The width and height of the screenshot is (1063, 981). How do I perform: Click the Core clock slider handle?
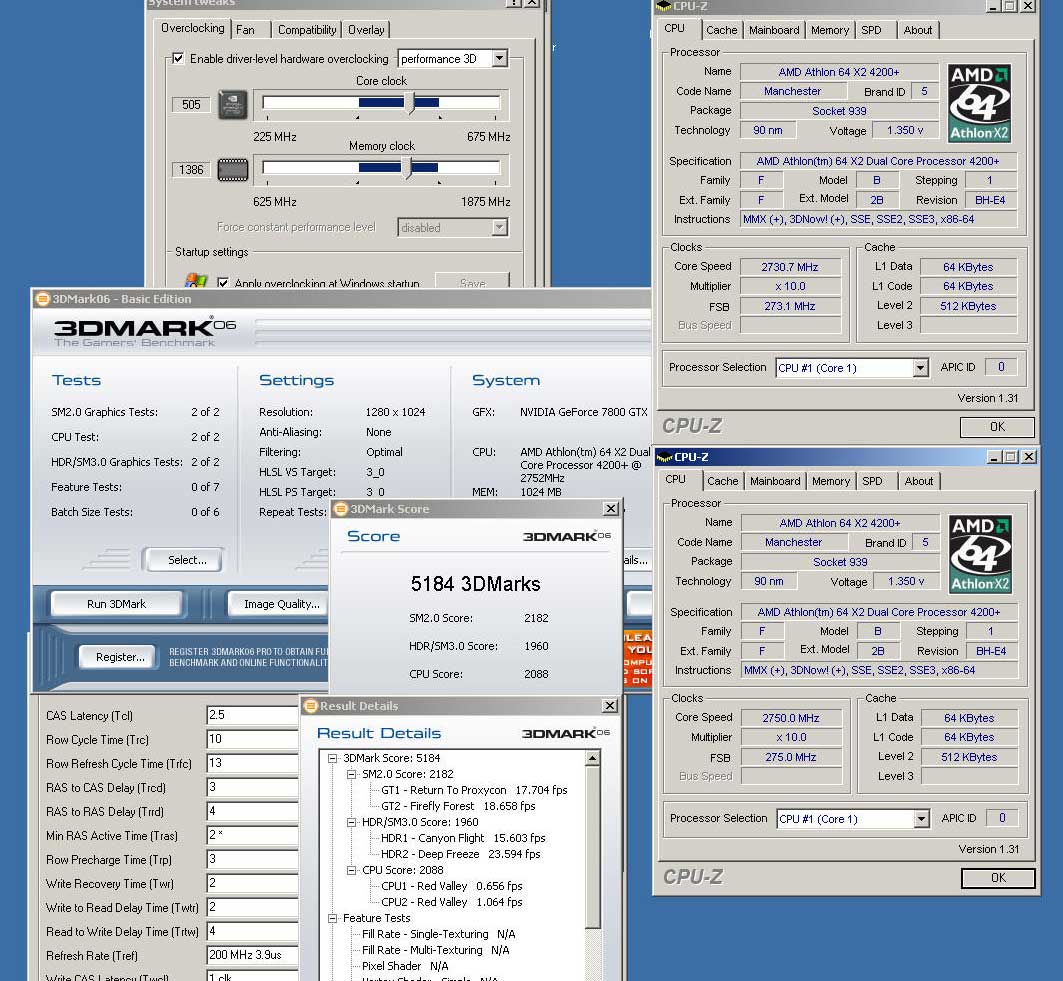[409, 103]
